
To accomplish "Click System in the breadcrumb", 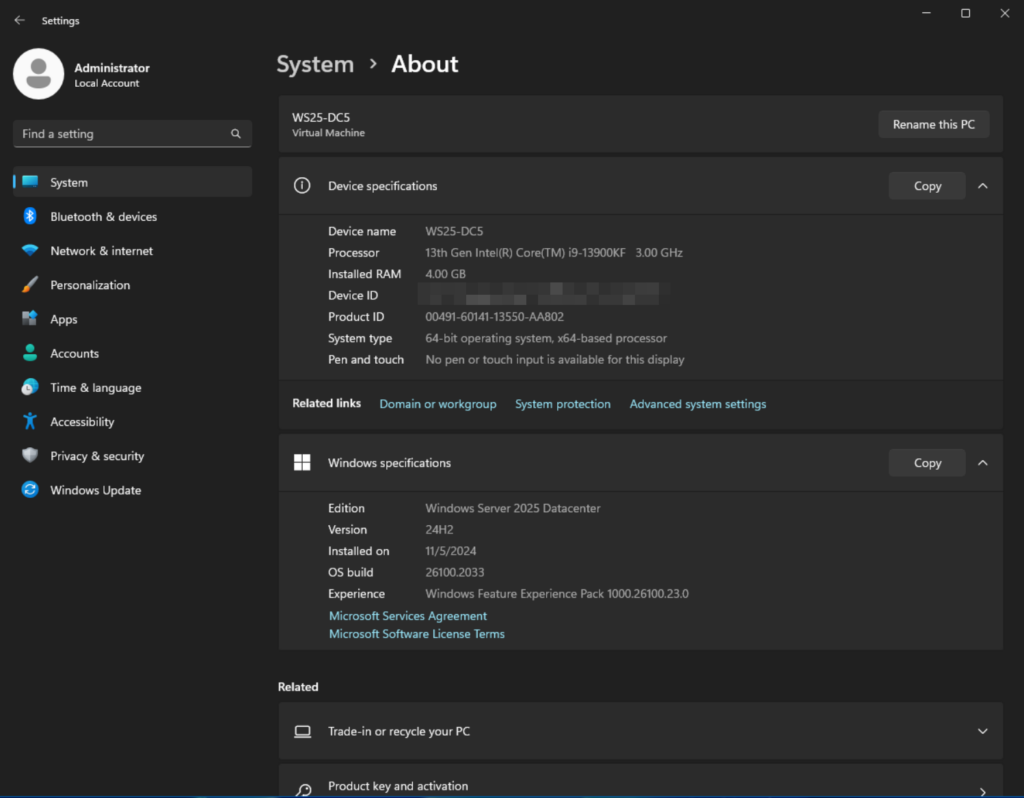I will [315, 64].
